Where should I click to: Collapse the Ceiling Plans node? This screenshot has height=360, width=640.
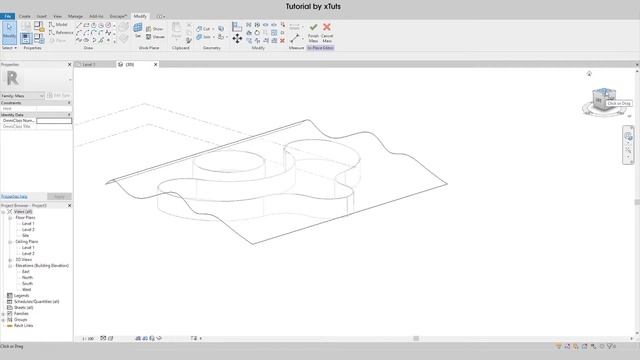[10, 242]
